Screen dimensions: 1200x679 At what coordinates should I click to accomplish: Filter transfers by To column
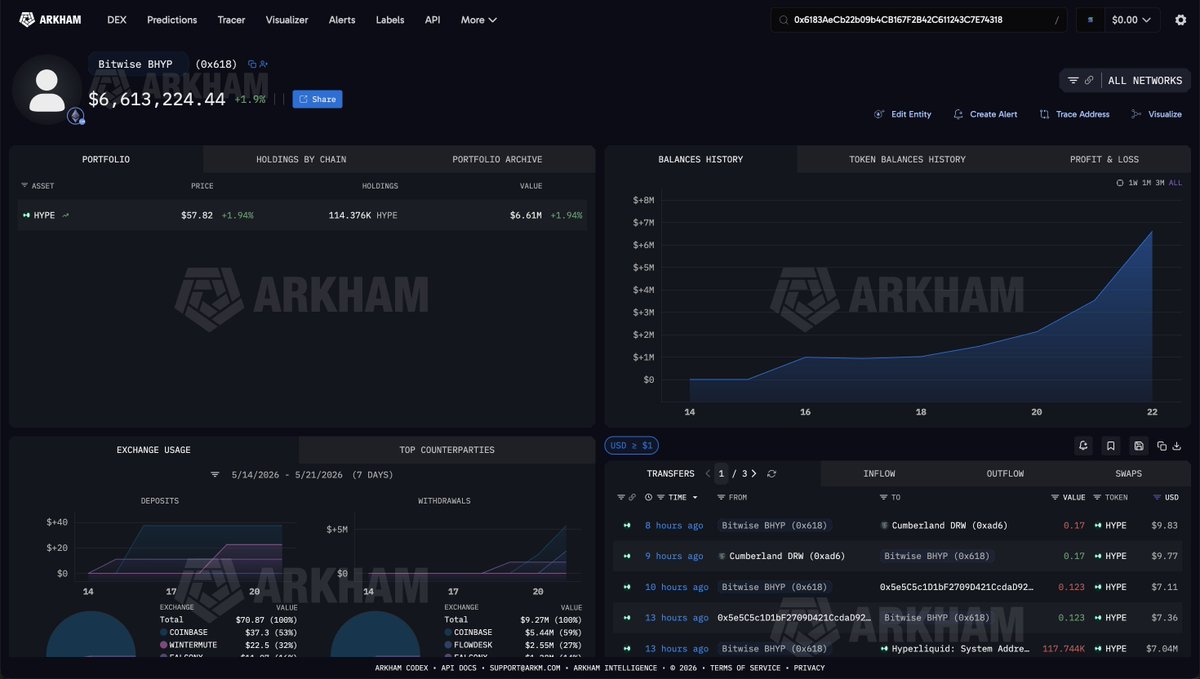883,497
